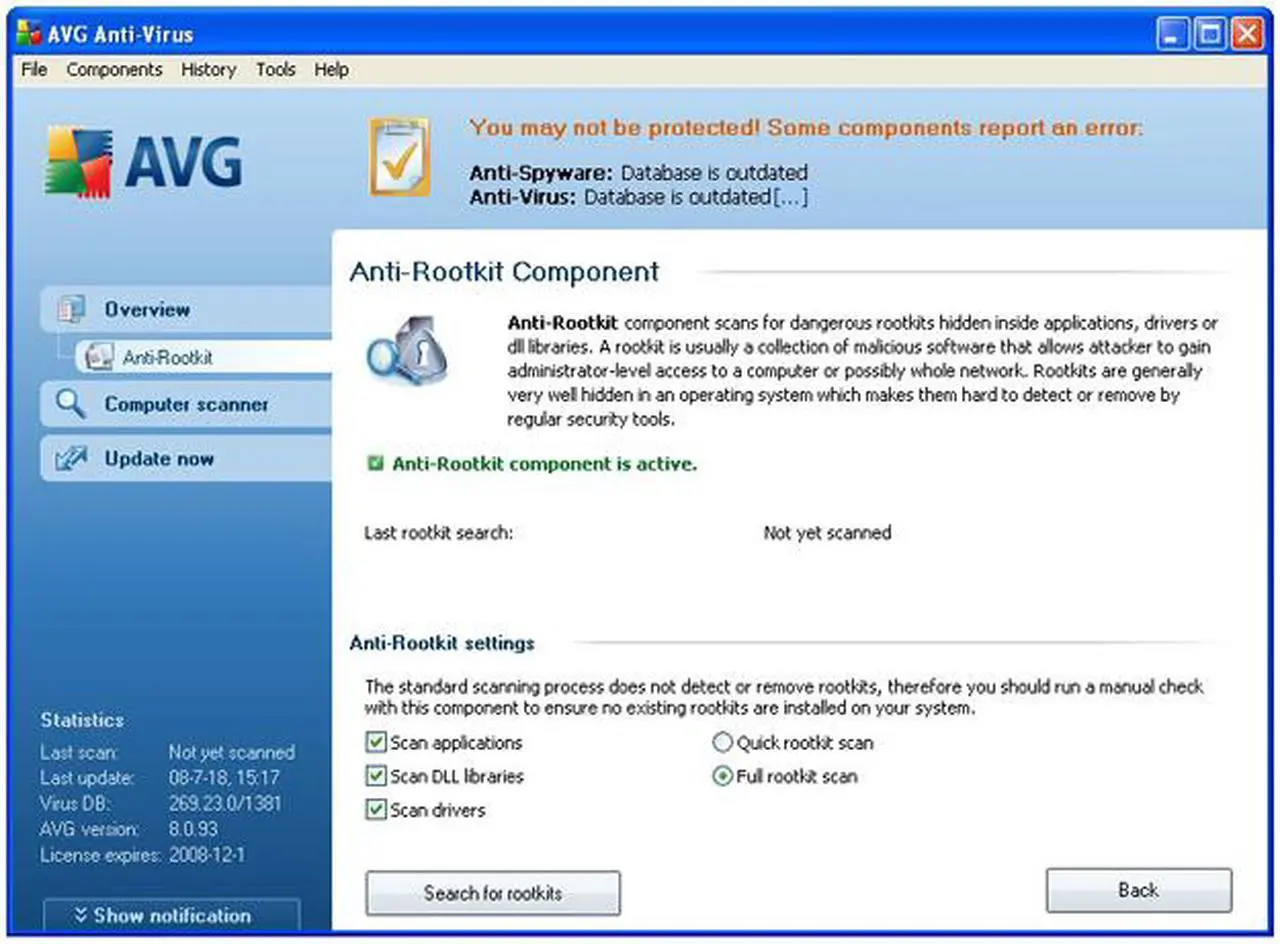The width and height of the screenshot is (1280, 944).
Task: Close the AVG Anti-Virus window
Action: (x=1246, y=34)
